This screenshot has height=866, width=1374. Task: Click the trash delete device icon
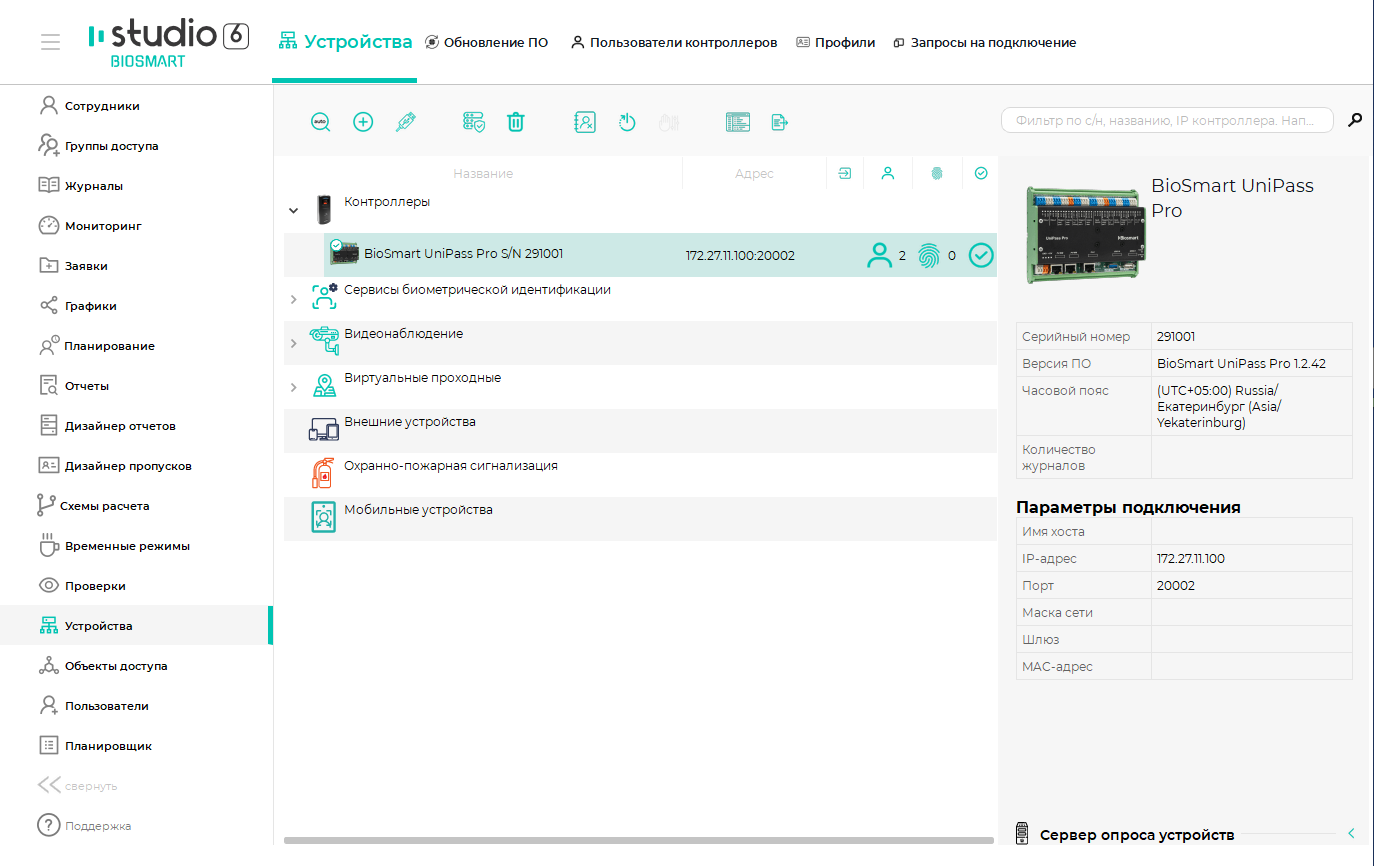click(x=516, y=122)
